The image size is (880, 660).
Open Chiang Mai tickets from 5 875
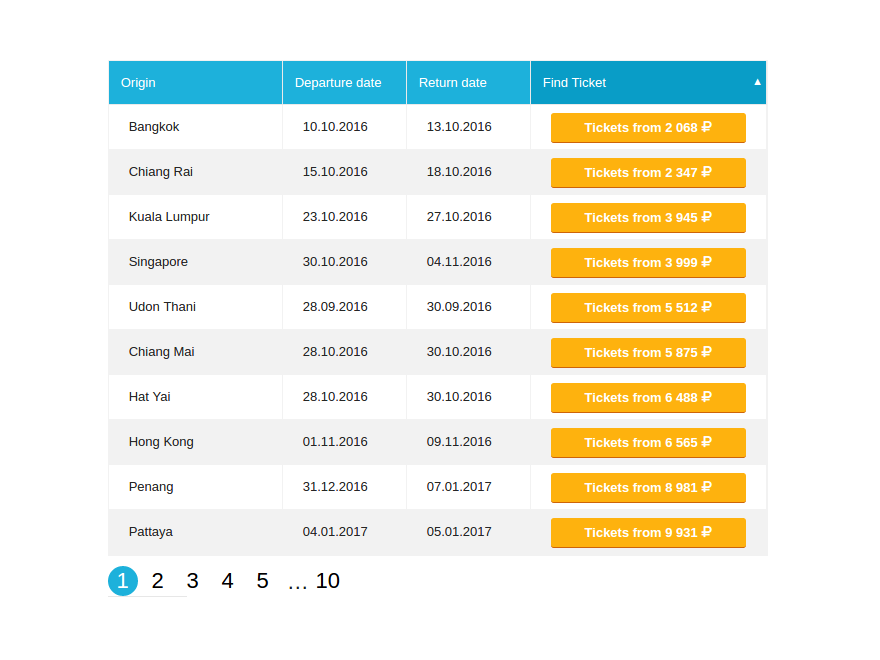pos(648,353)
